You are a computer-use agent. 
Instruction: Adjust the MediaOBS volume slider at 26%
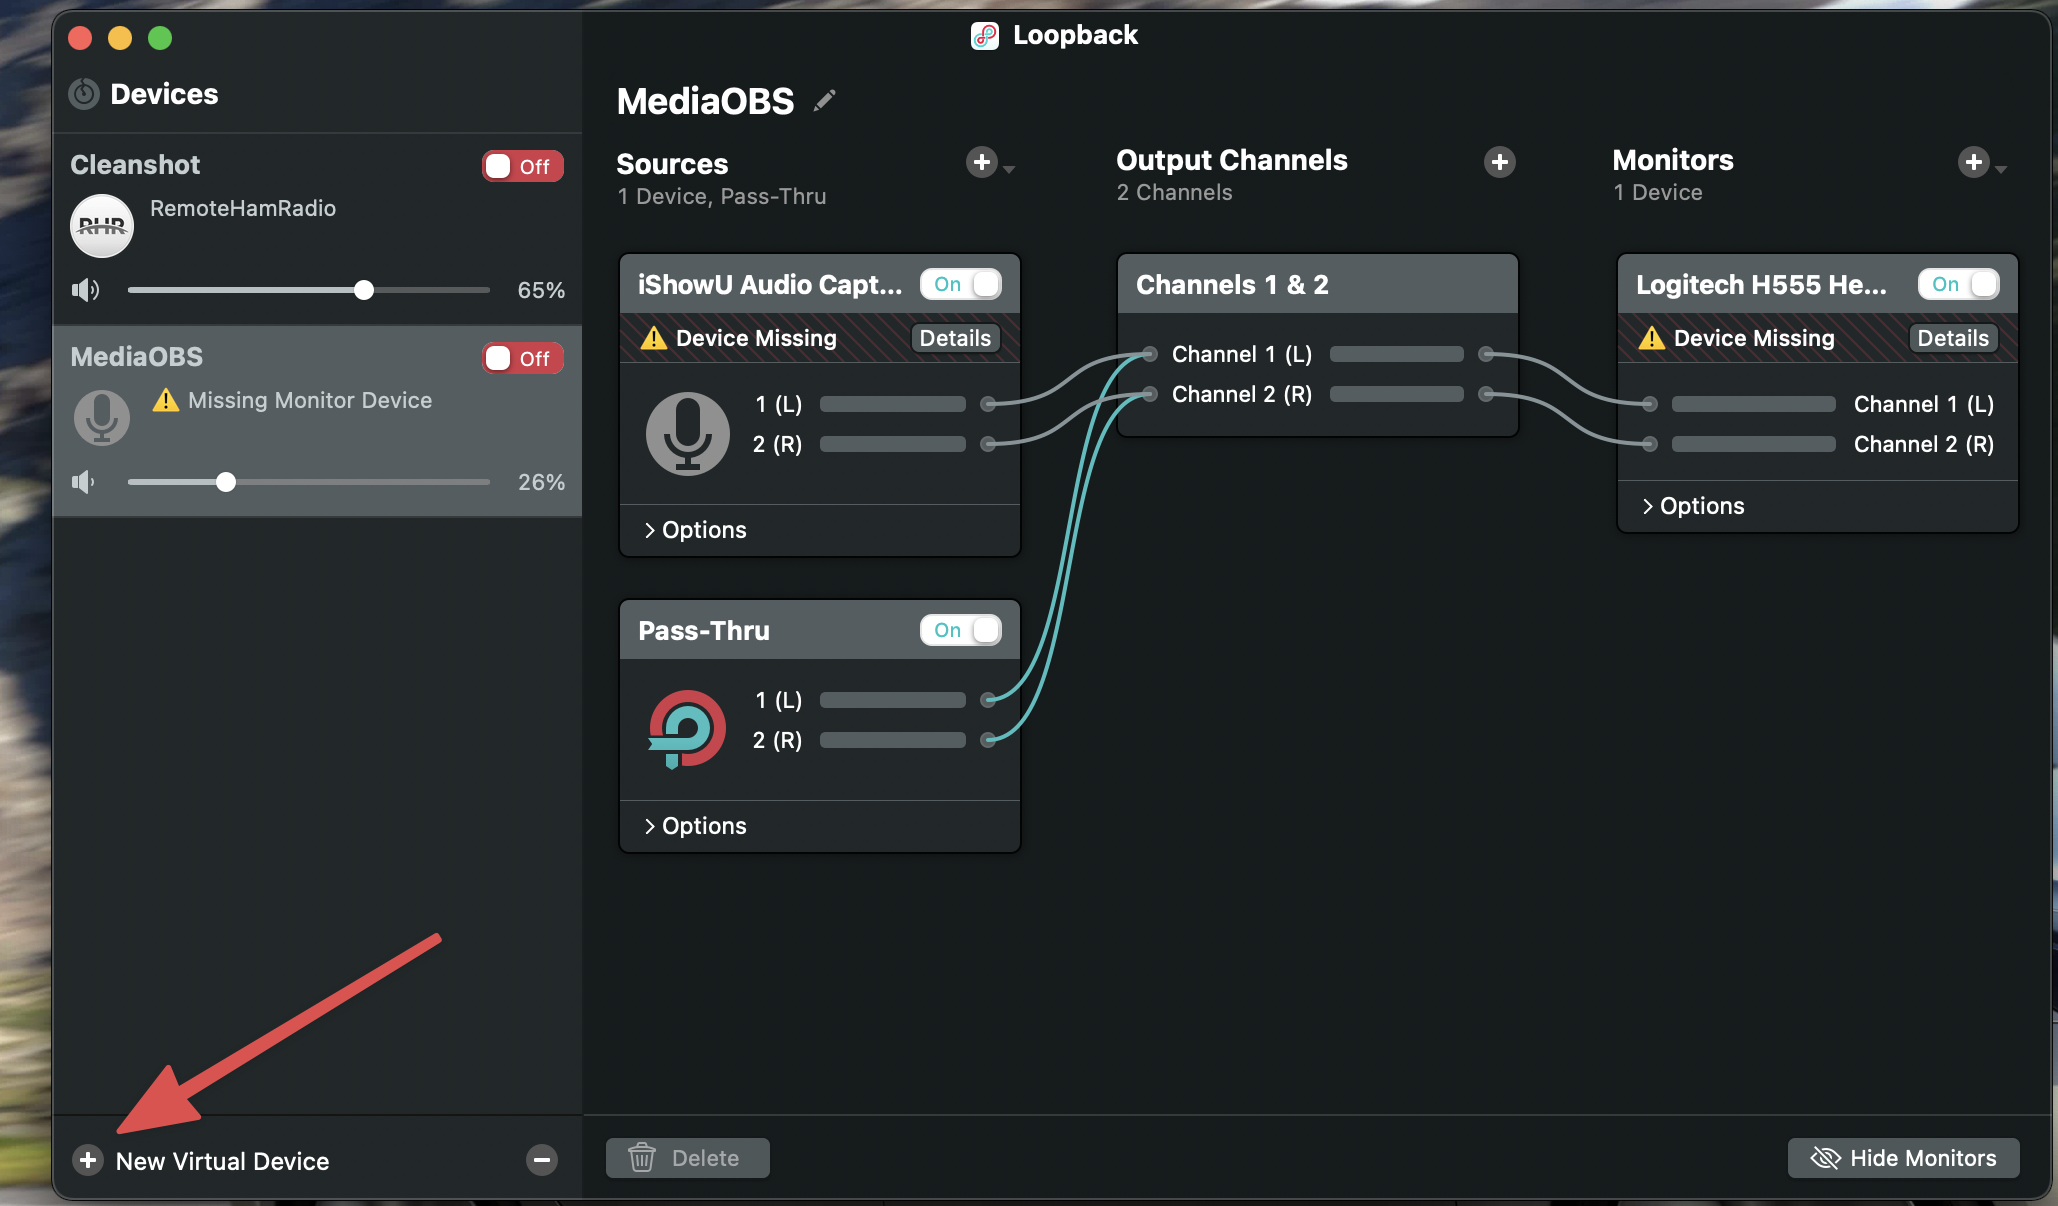[226, 482]
